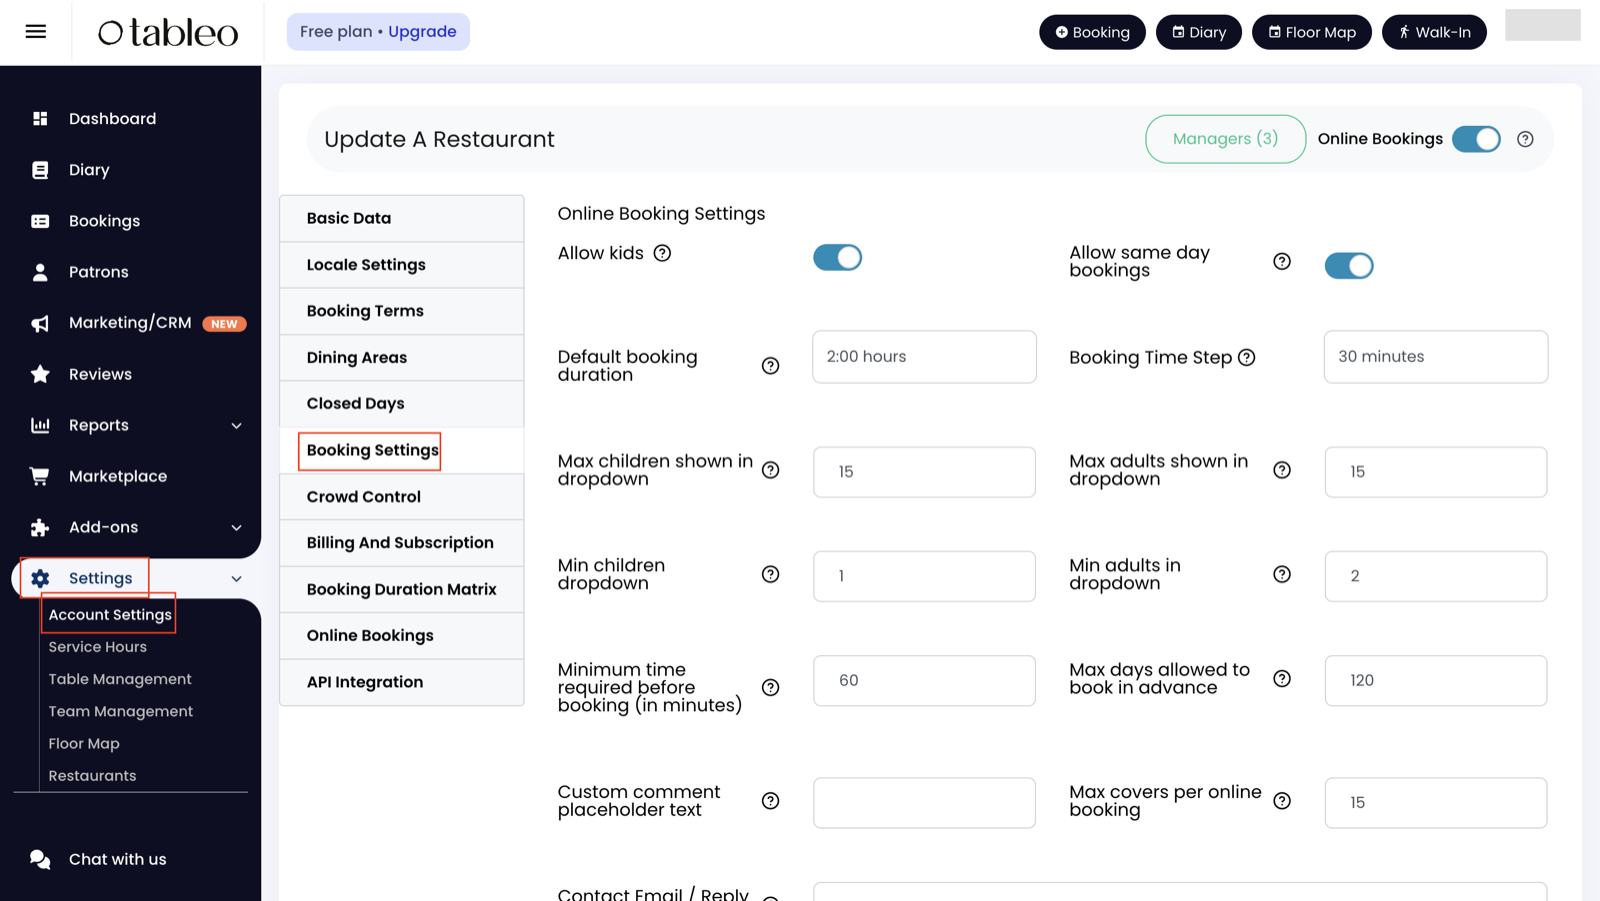Screen dimensions: 1600x901
Task: Open the API Integration tab
Action: pyautogui.click(x=402, y=682)
